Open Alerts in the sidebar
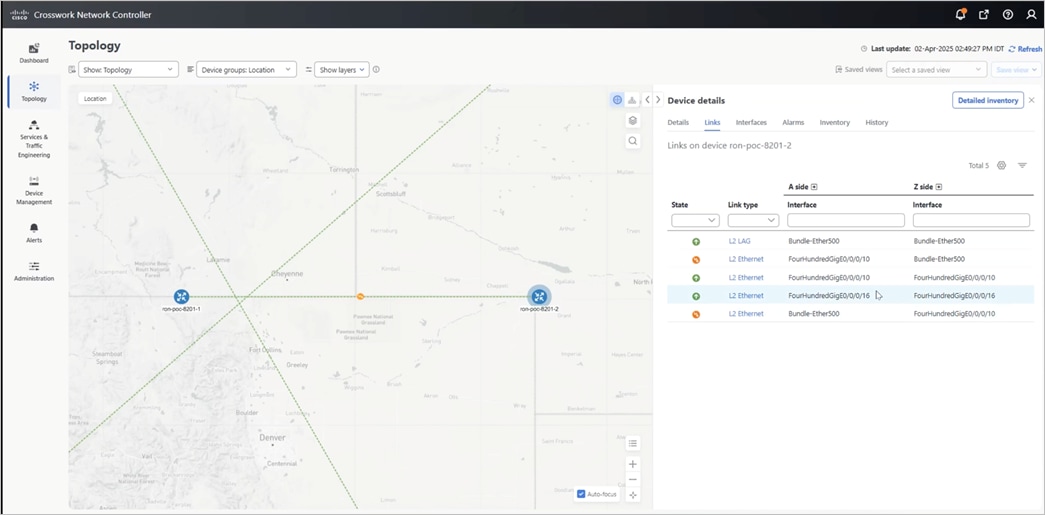This screenshot has width=1045, height=515. [34, 233]
